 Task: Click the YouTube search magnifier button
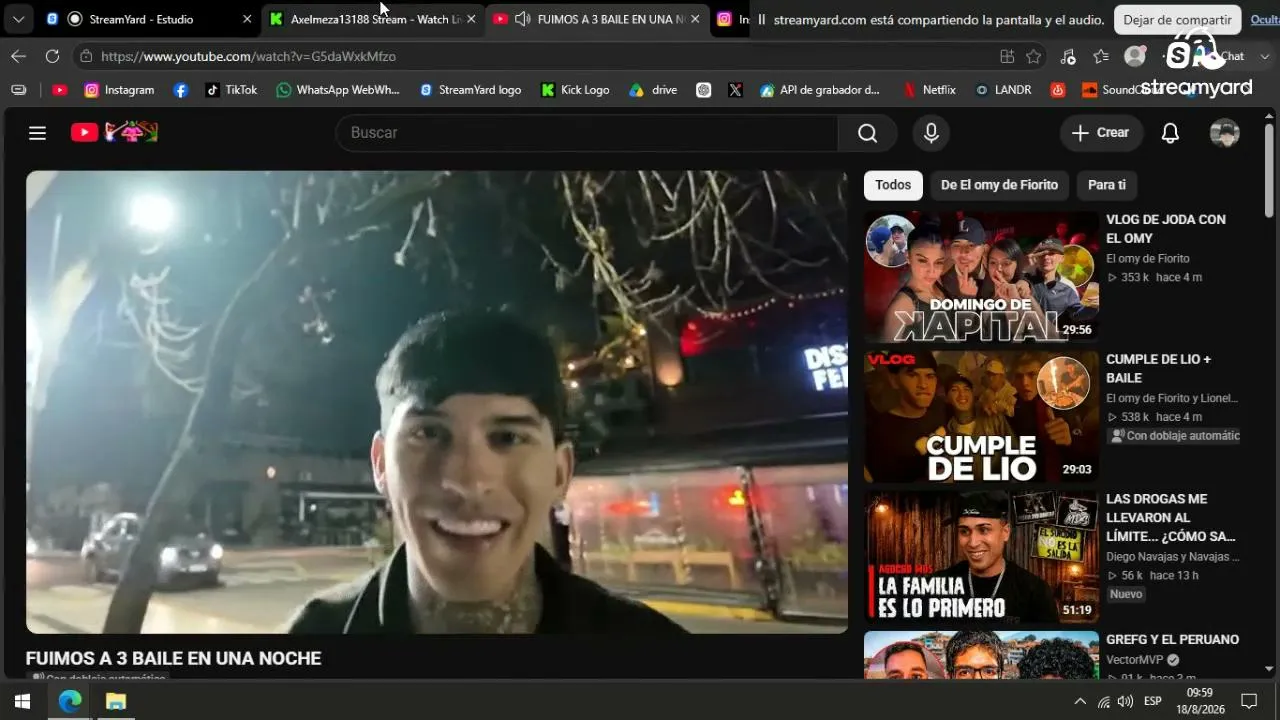click(x=867, y=133)
